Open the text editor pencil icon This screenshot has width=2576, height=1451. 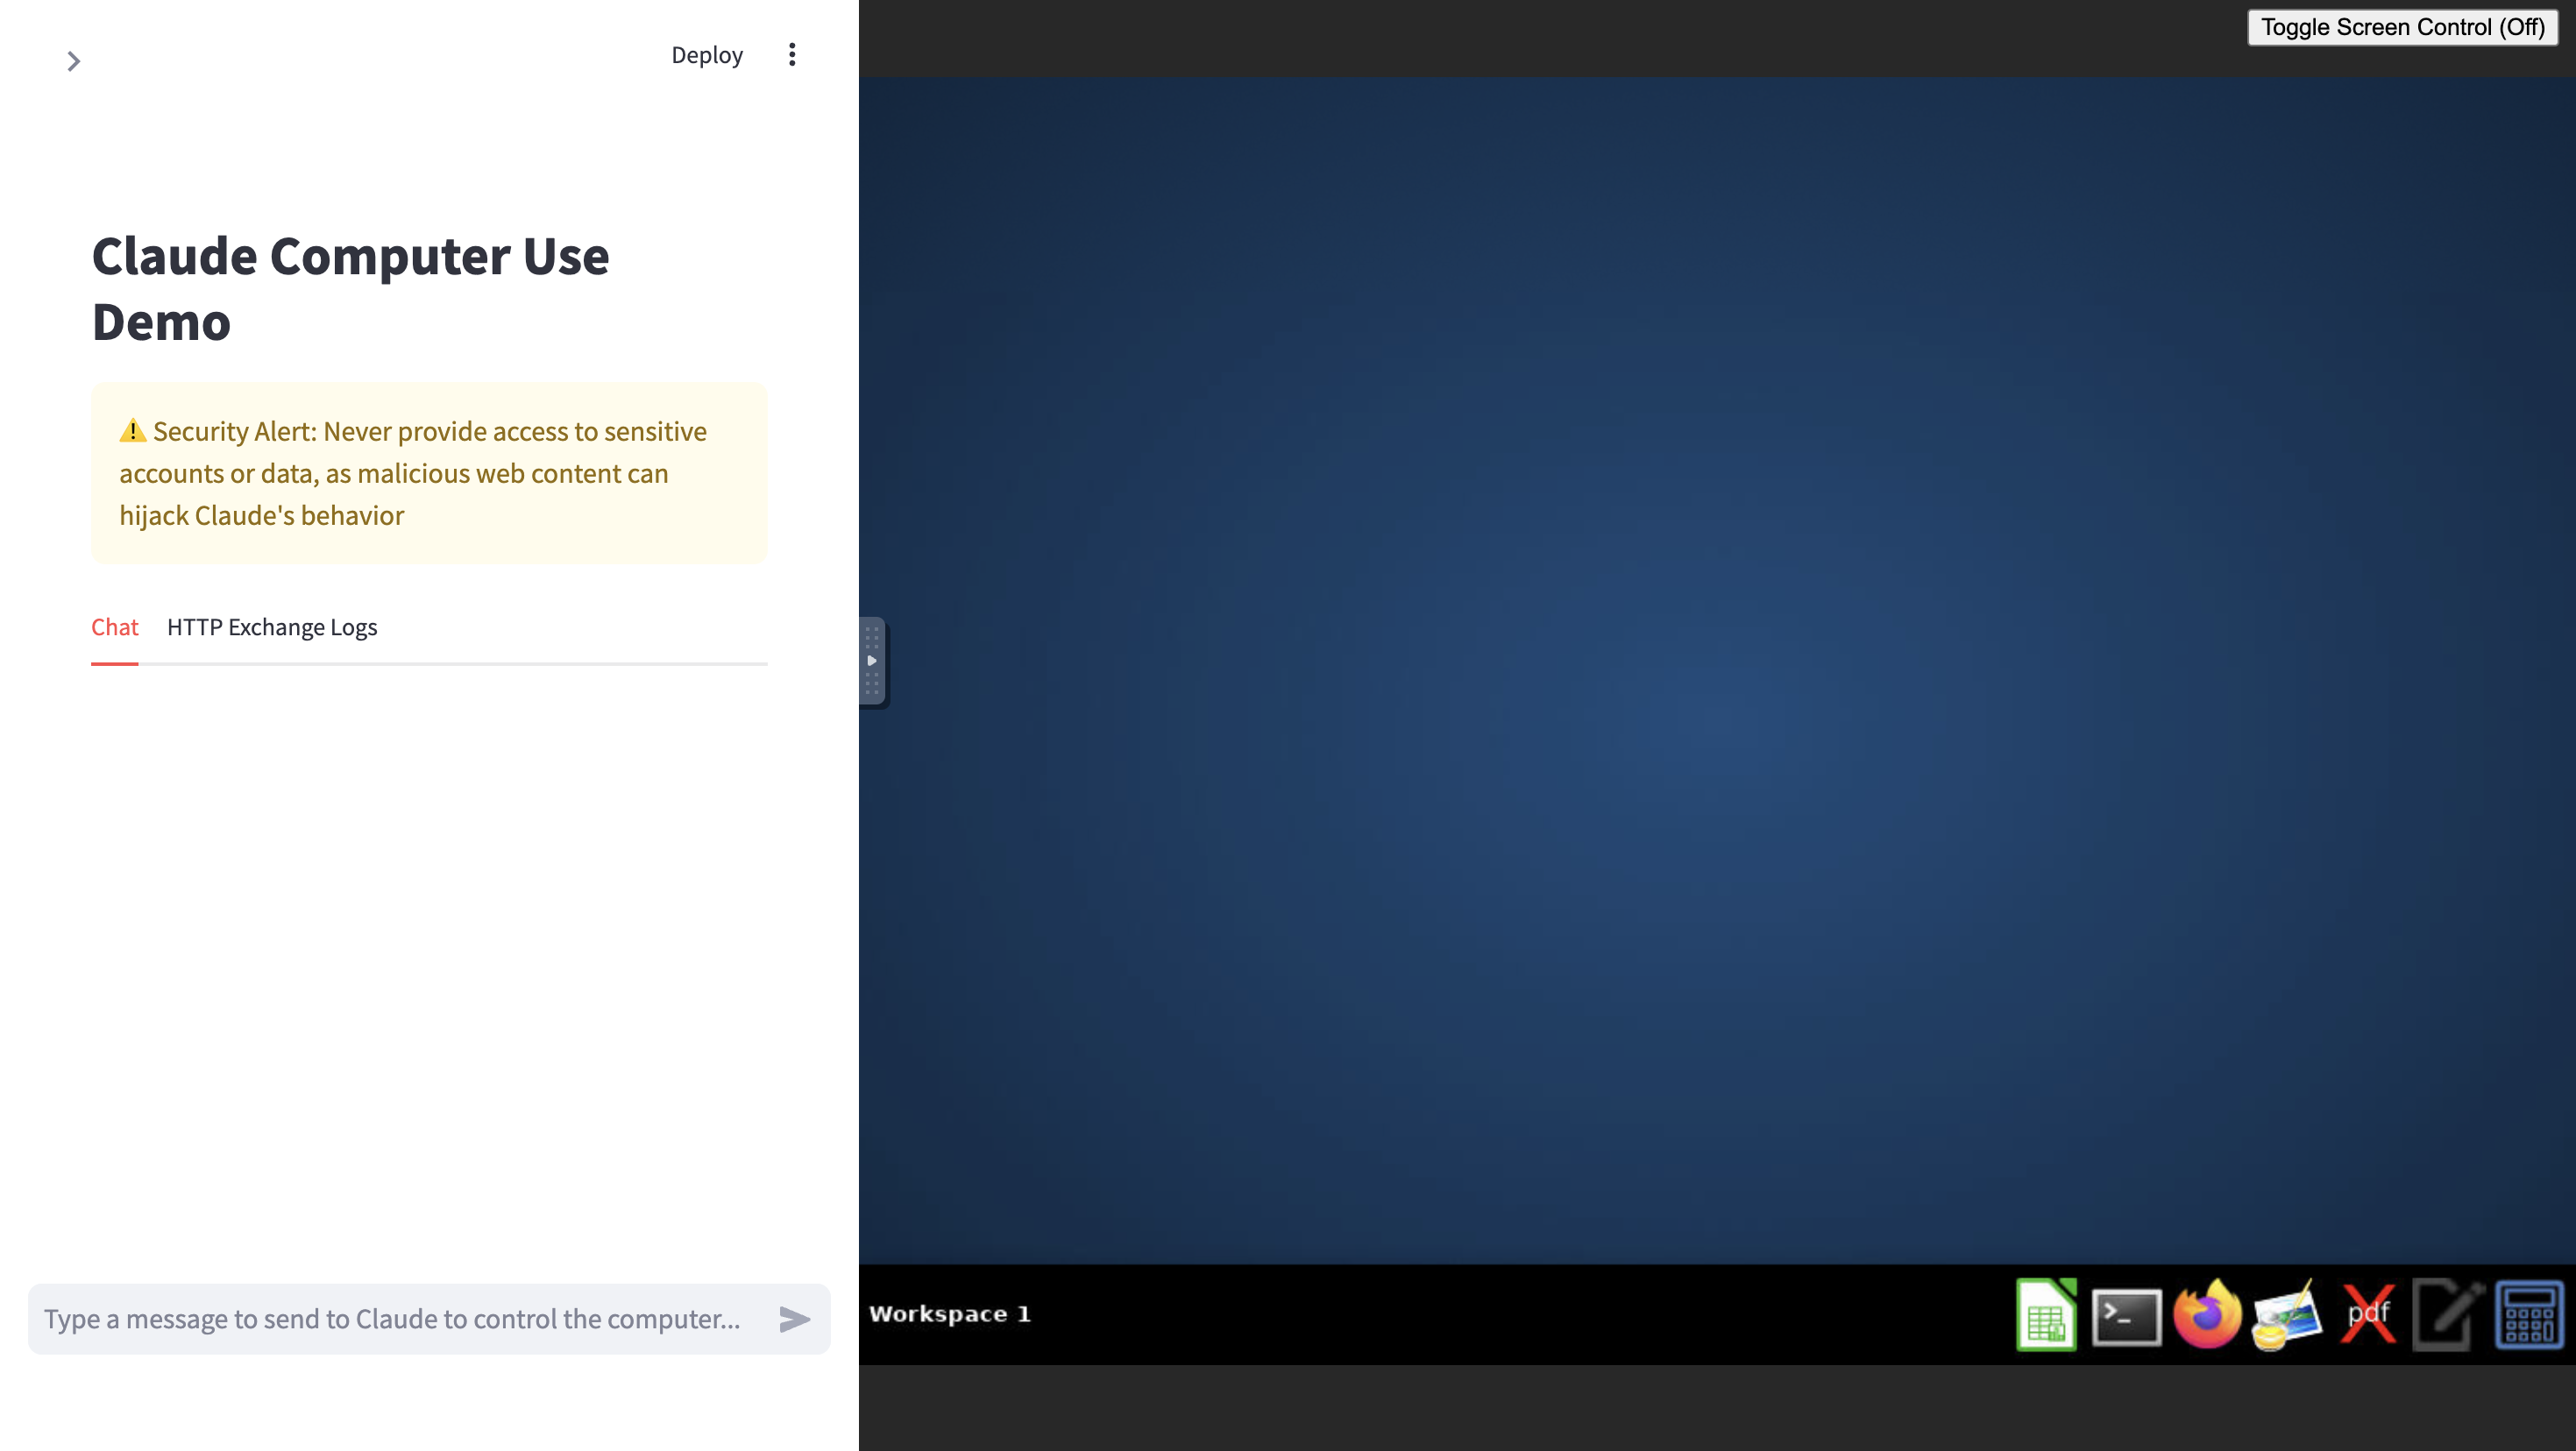point(2447,1314)
